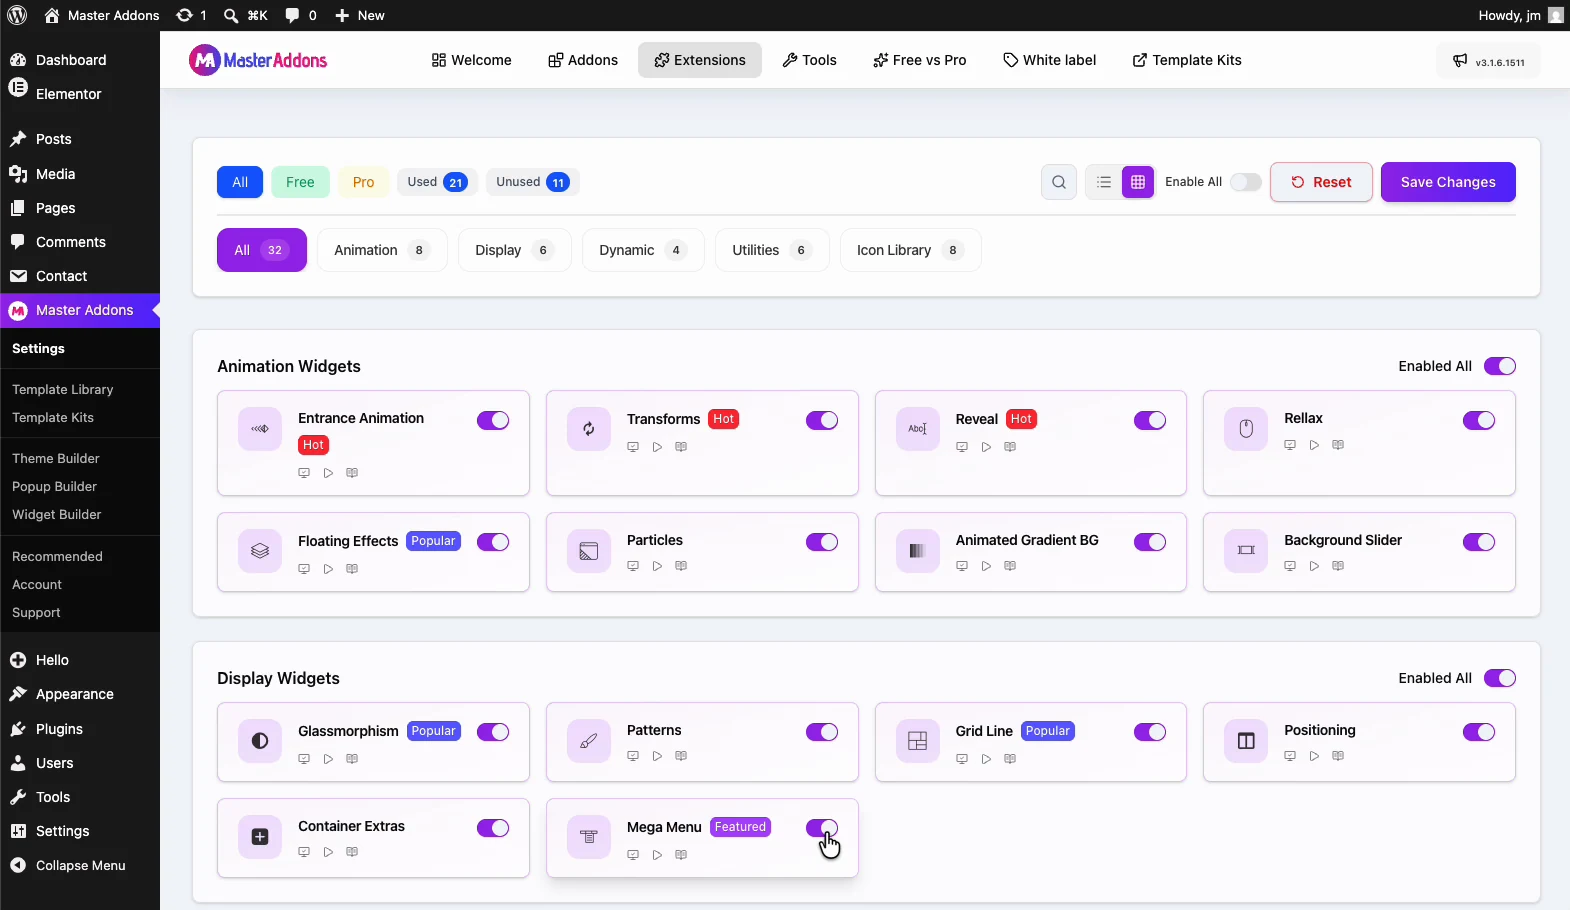Image resolution: width=1570 pixels, height=910 pixels.
Task: Filter by Animation category
Action: coord(382,250)
